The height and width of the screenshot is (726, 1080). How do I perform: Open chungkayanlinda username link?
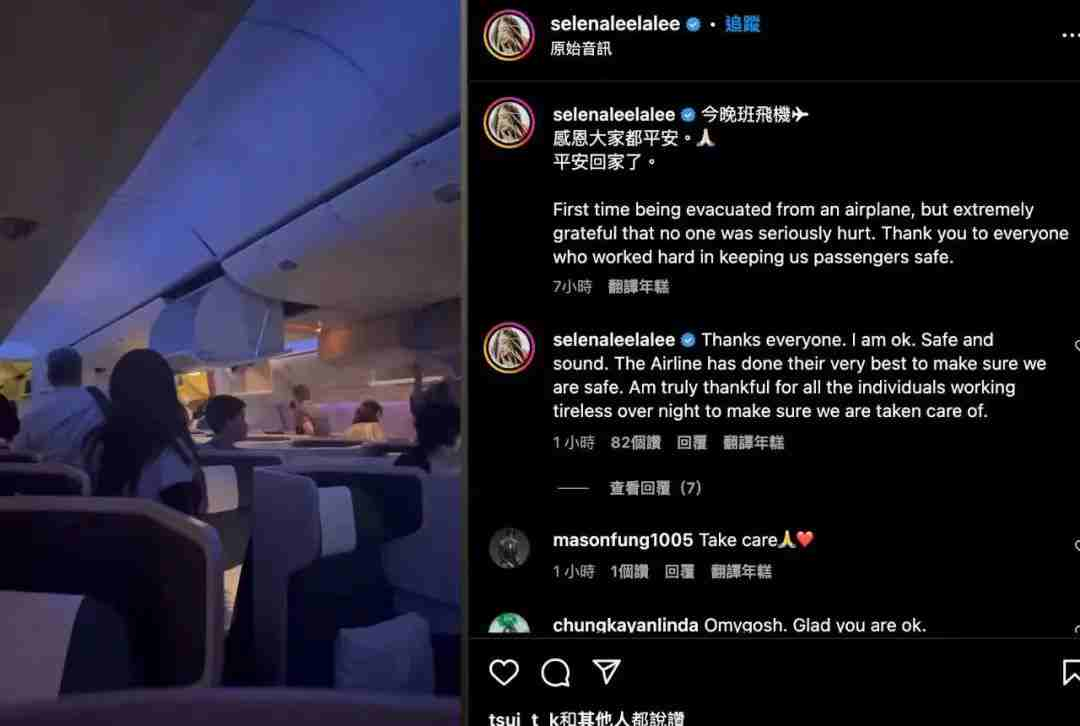click(625, 625)
